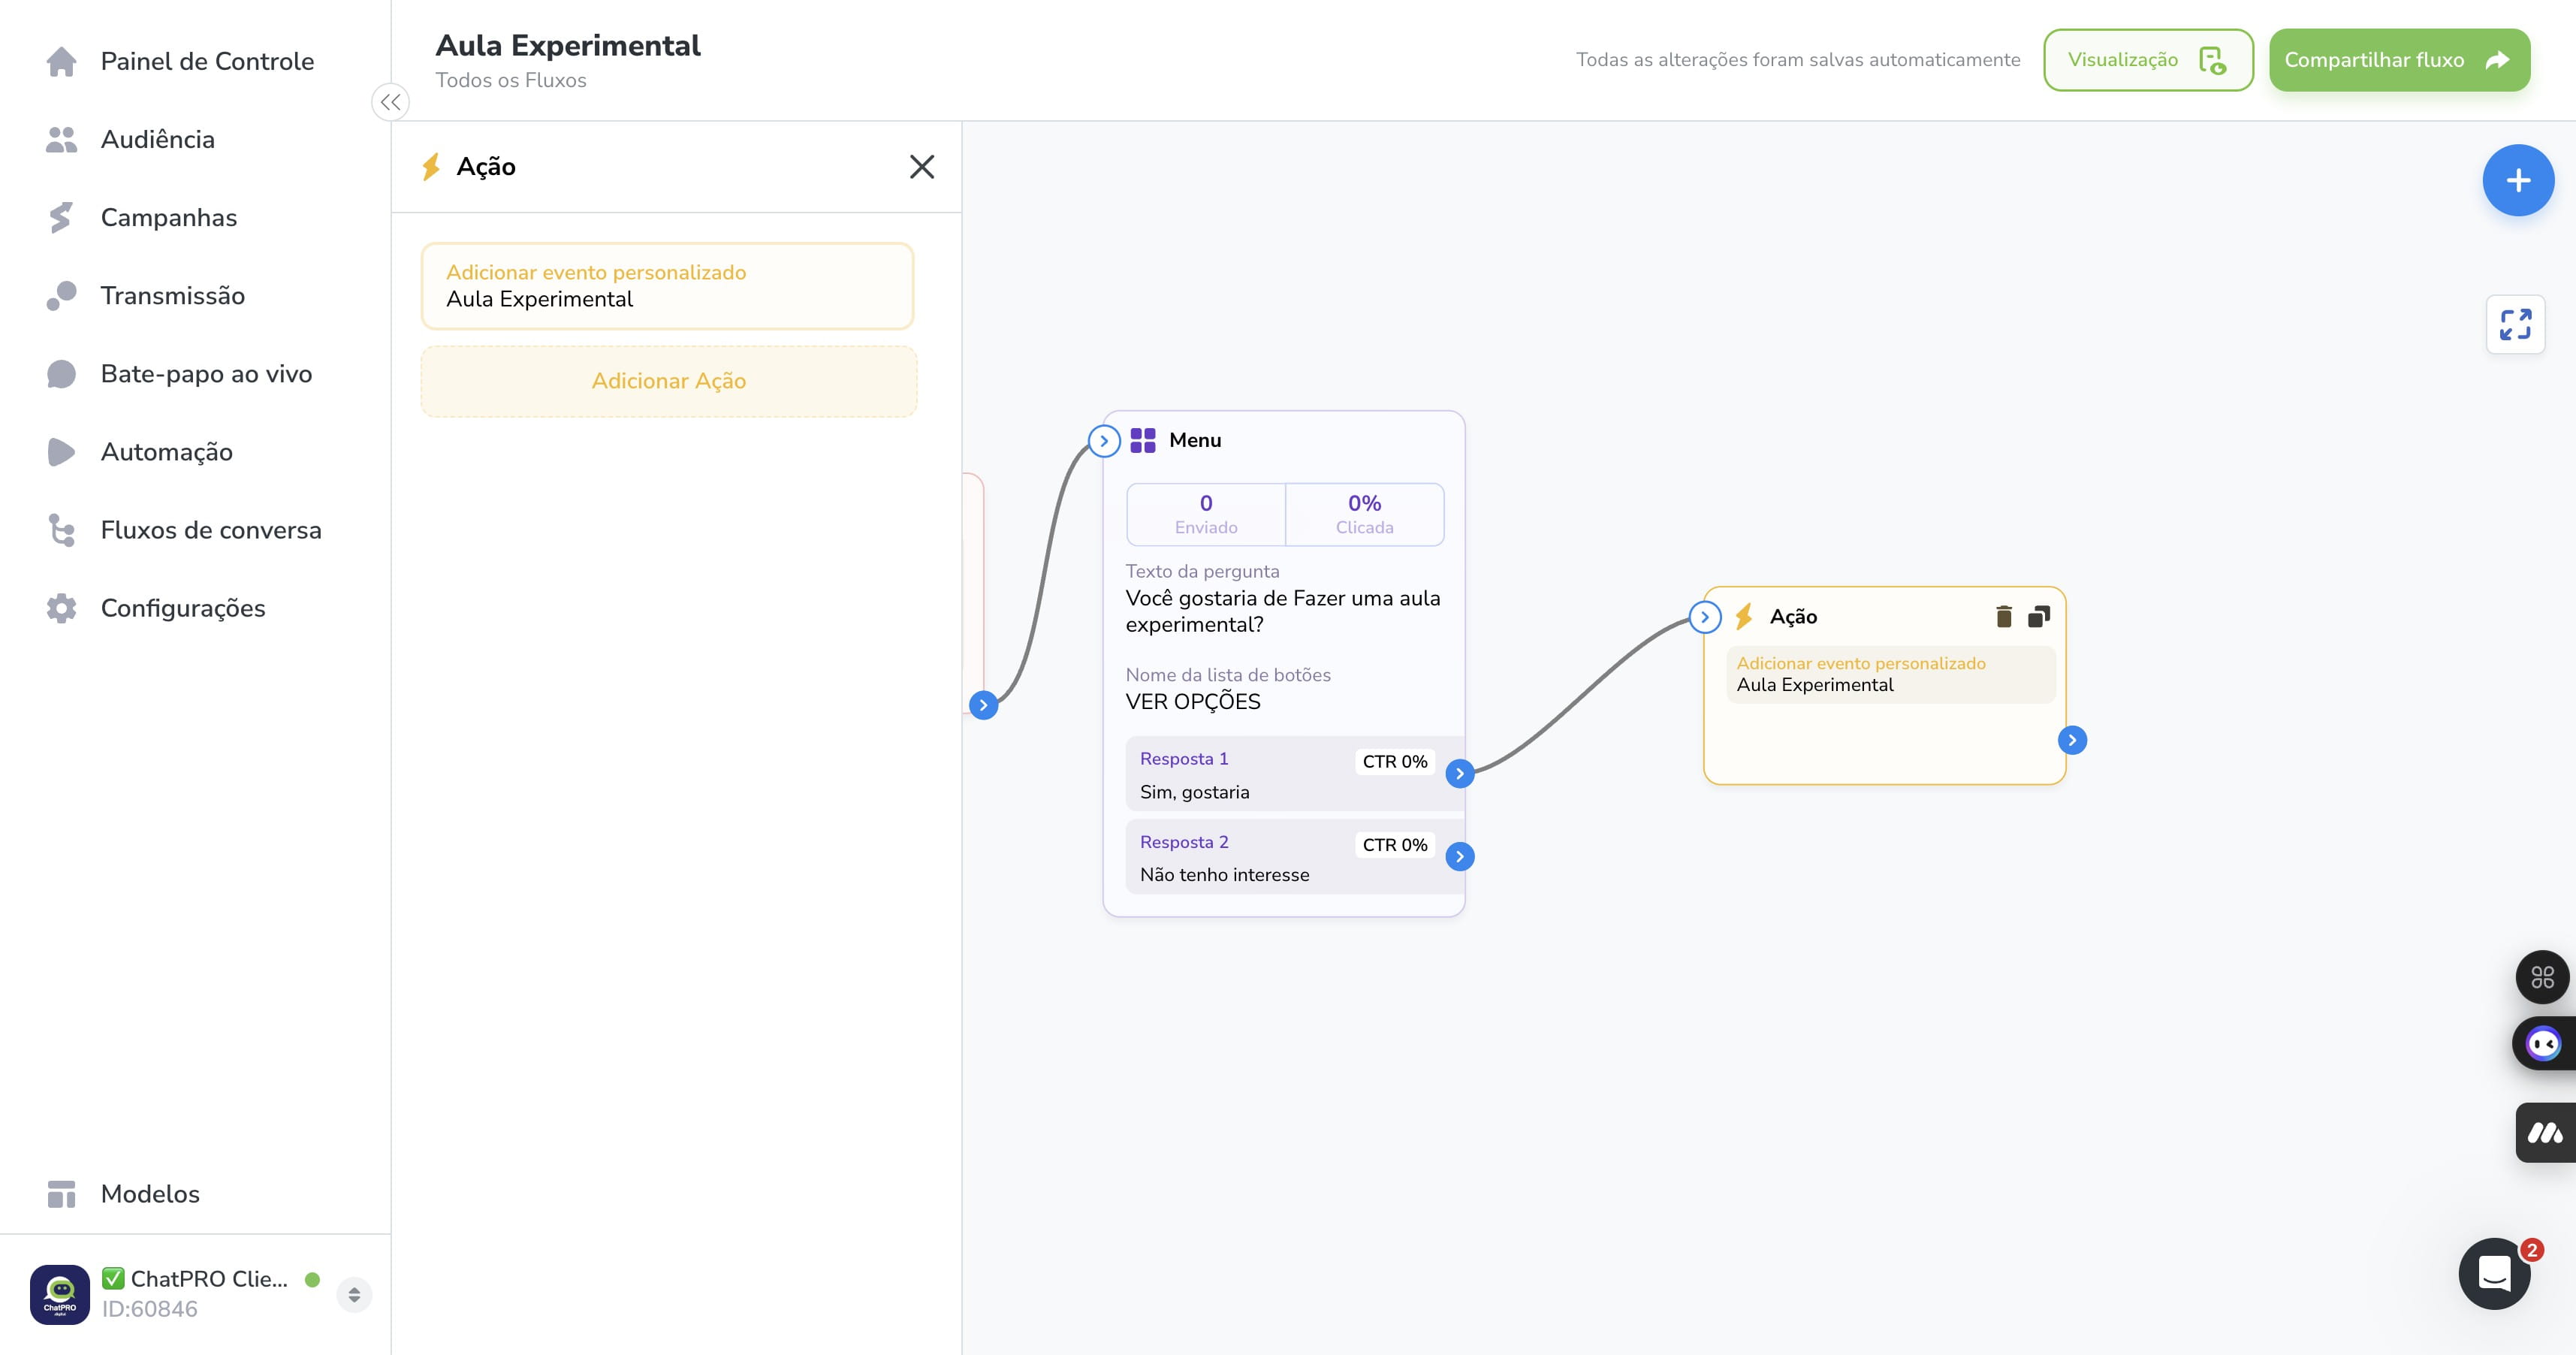Click Resposta 2 output connector arrow

click(x=1460, y=857)
